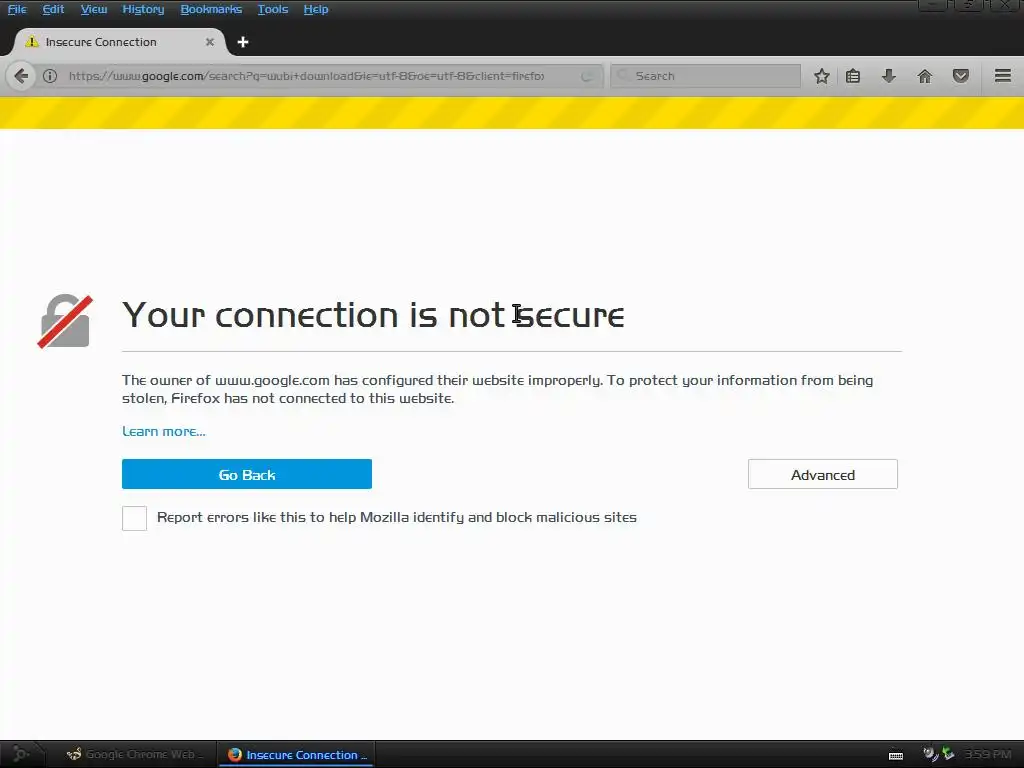Click the Advanced button
Viewport: 1024px width, 768px height.
tap(823, 474)
